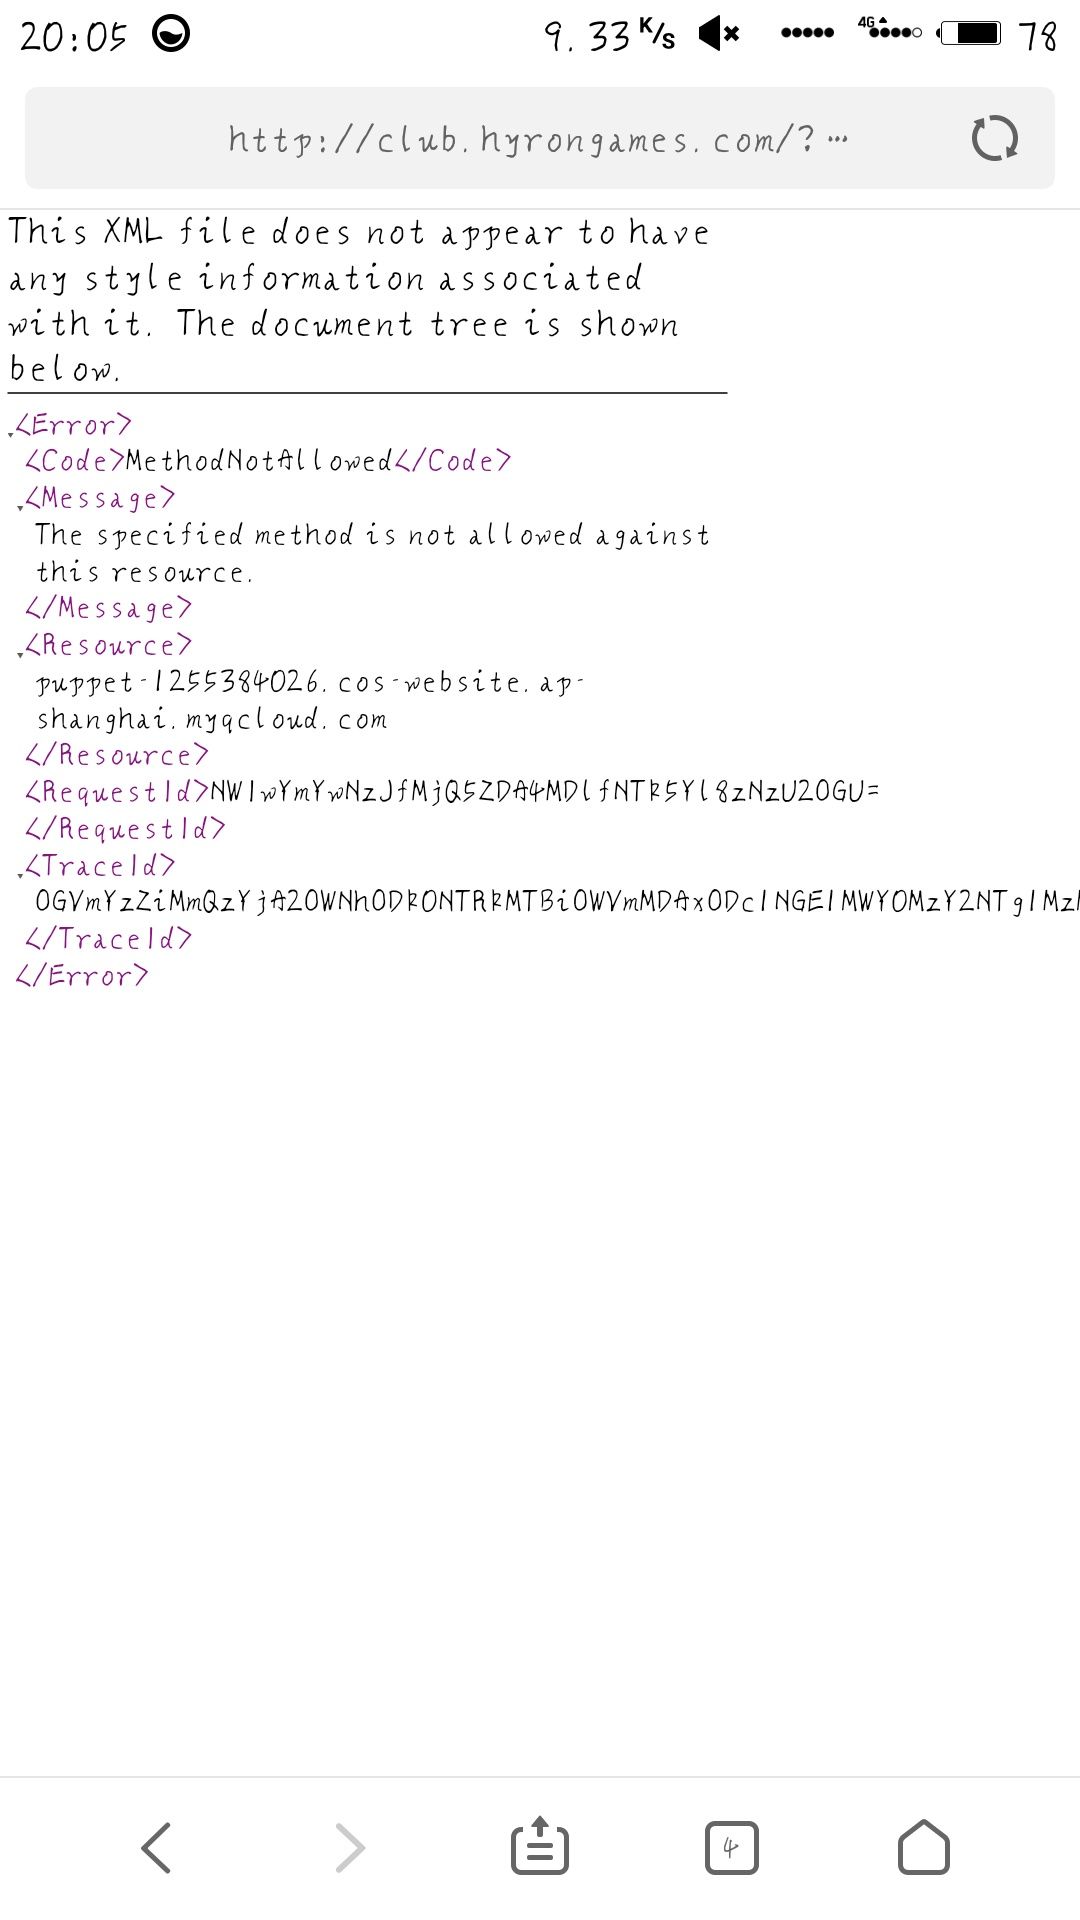This screenshot has height=1920, width=1080.
Task: Collapse the Resource XML node
Action: 20,653
